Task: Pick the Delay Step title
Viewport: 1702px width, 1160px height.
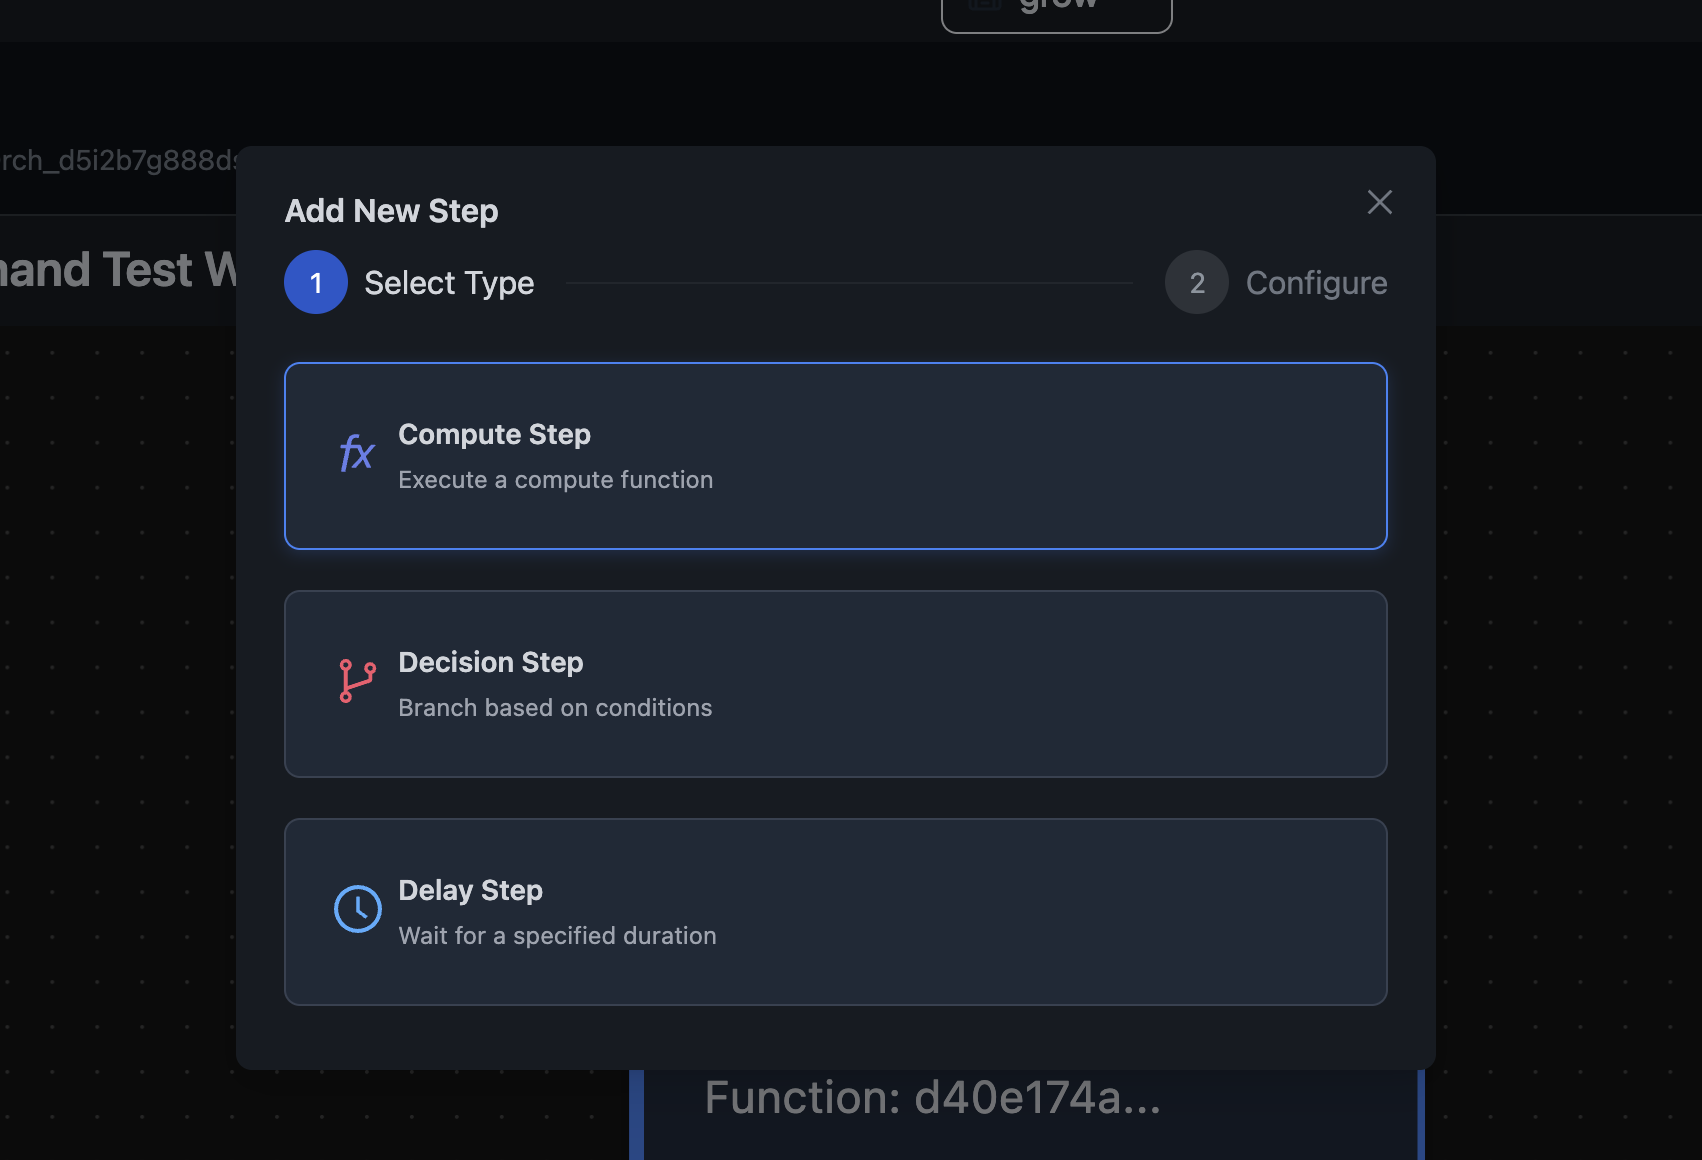Action: click(470, 891)
